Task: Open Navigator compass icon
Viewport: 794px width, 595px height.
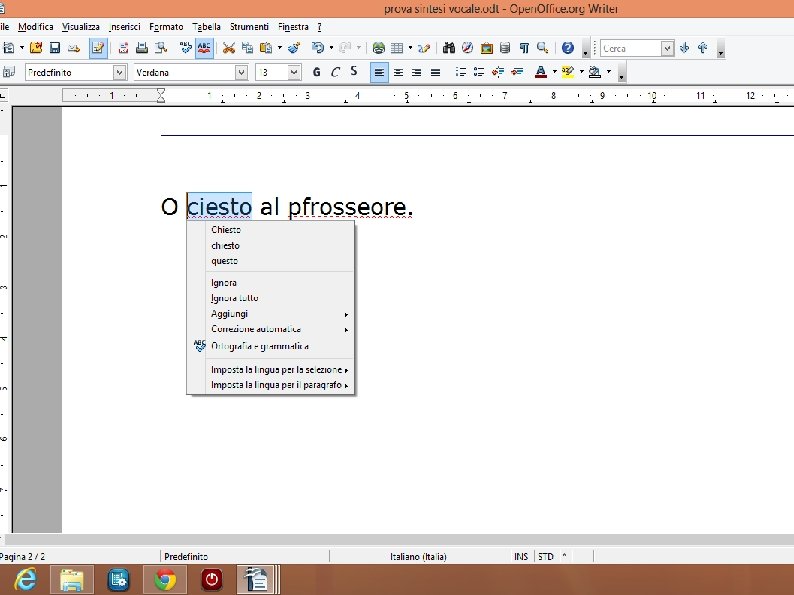Action: coord(467,48)
